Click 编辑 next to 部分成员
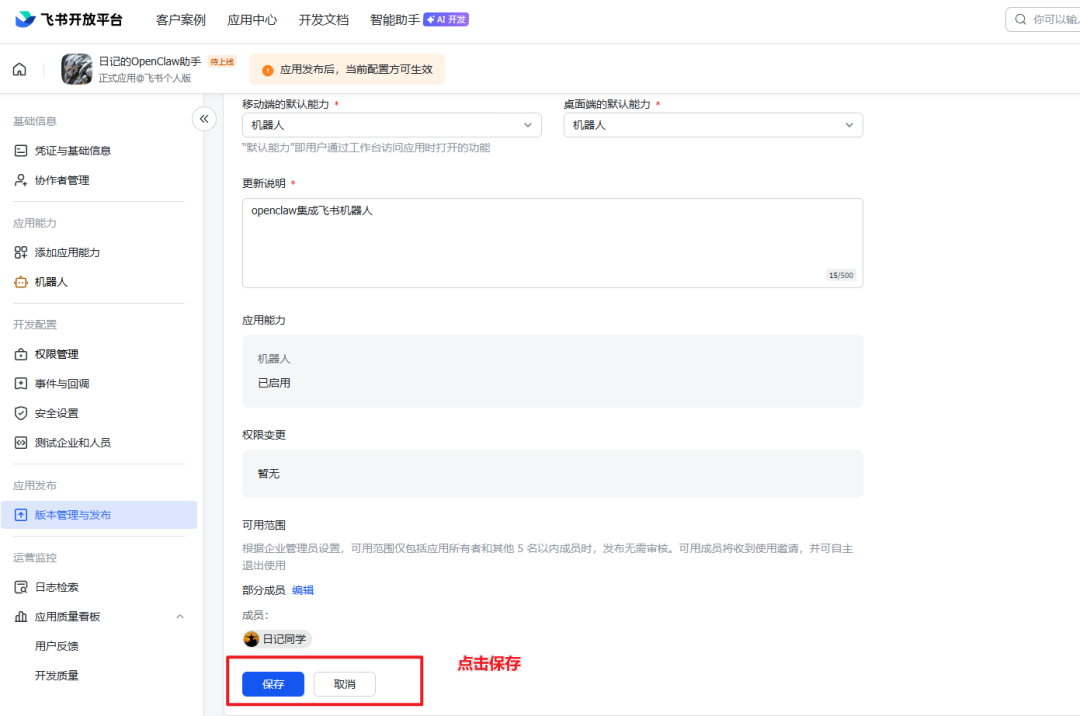The width and height of the screenshot is (1080, 716). pos(303,590)
